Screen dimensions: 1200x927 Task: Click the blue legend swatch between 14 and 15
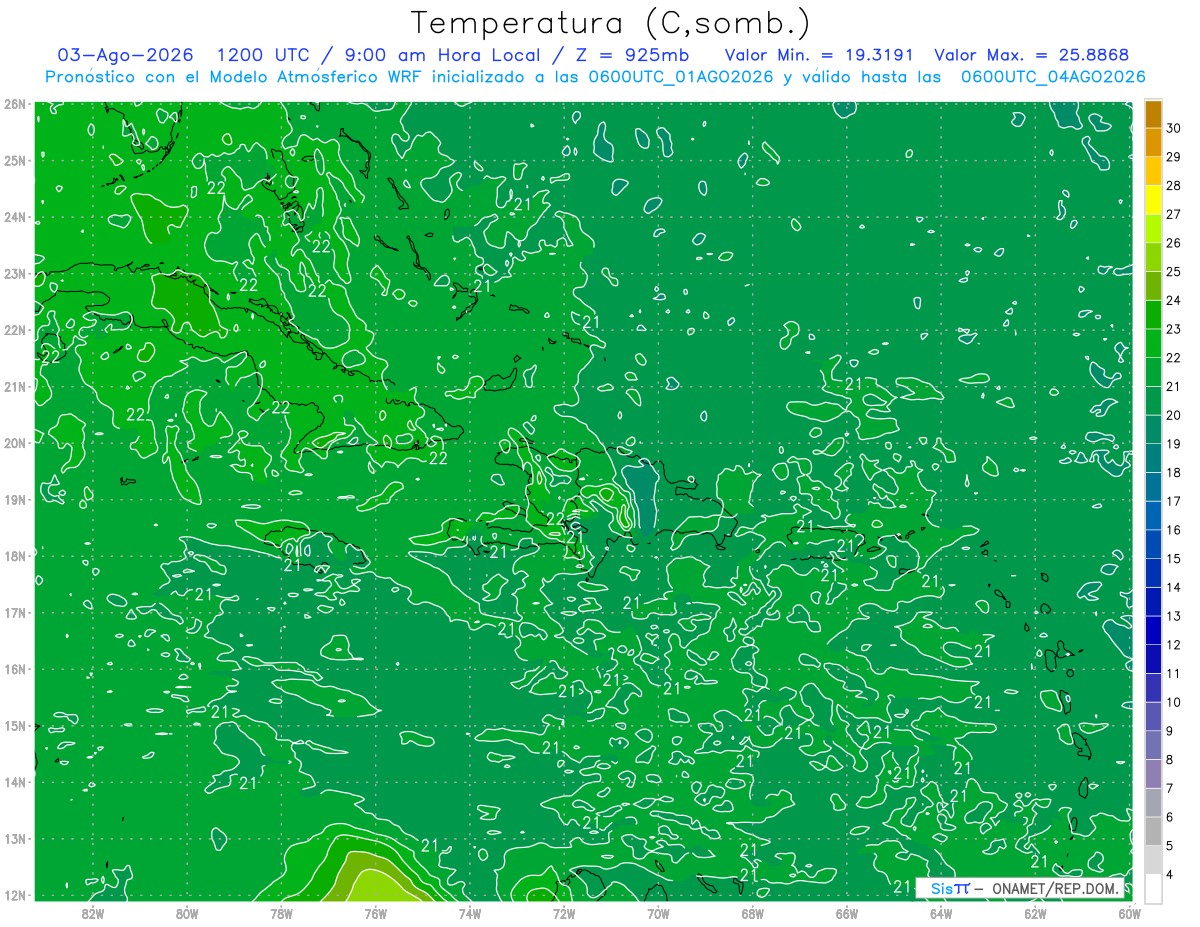tap(1153, 573)
